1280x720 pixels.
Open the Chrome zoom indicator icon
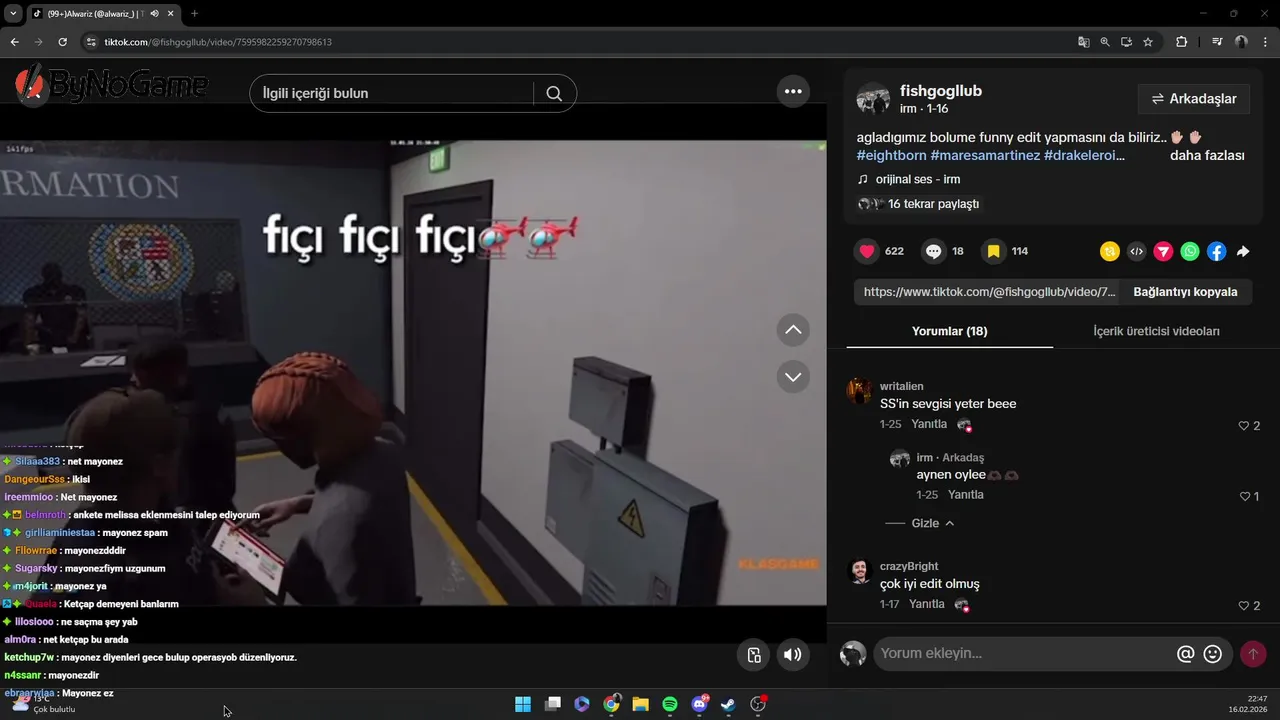coord(1105,42)
